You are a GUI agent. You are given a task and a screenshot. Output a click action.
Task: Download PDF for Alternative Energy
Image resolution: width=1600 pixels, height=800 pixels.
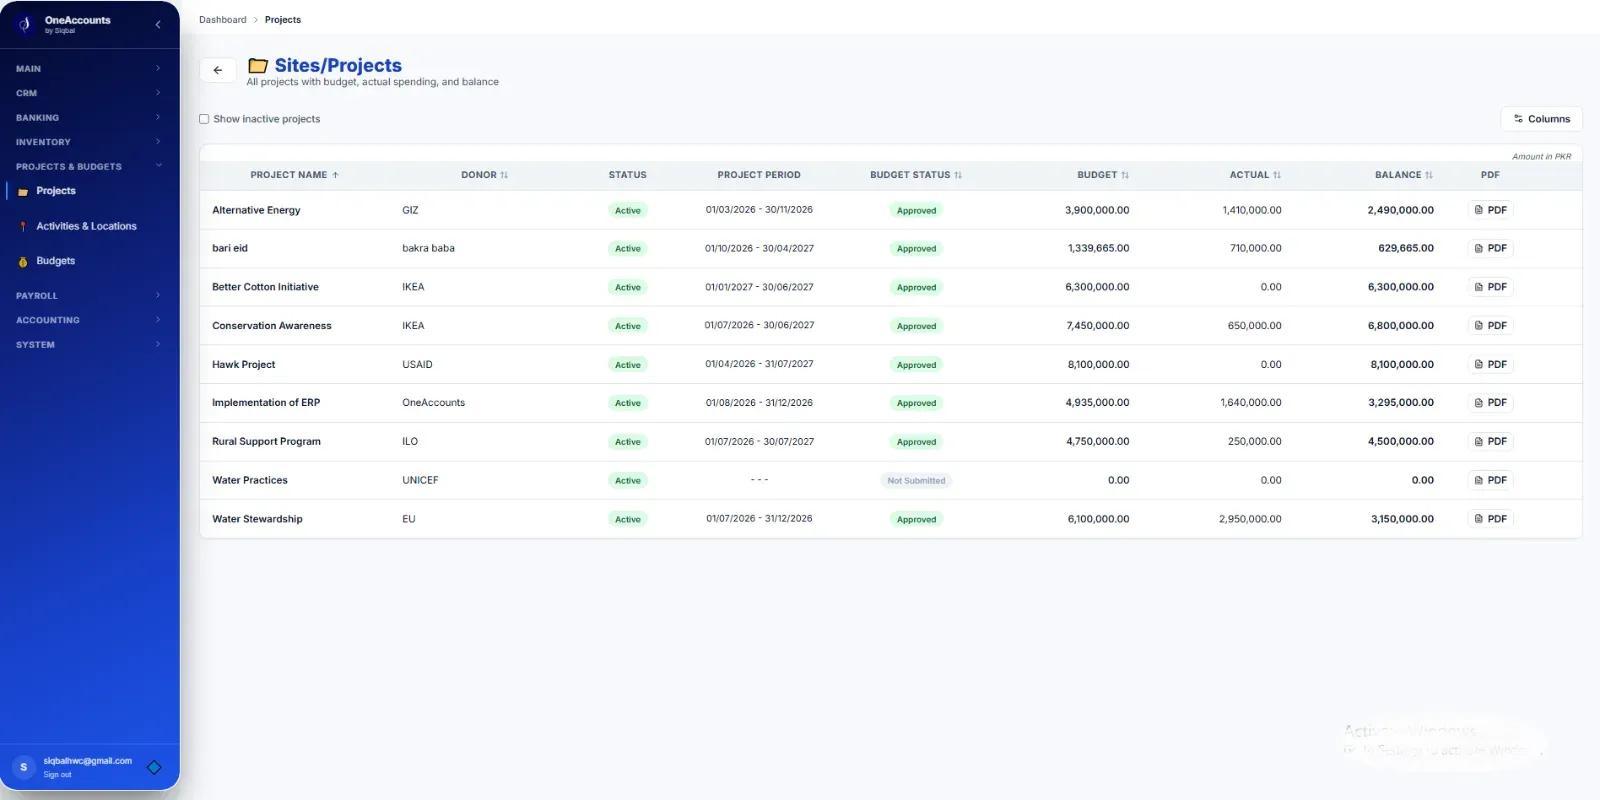(x=1490, y=210)
